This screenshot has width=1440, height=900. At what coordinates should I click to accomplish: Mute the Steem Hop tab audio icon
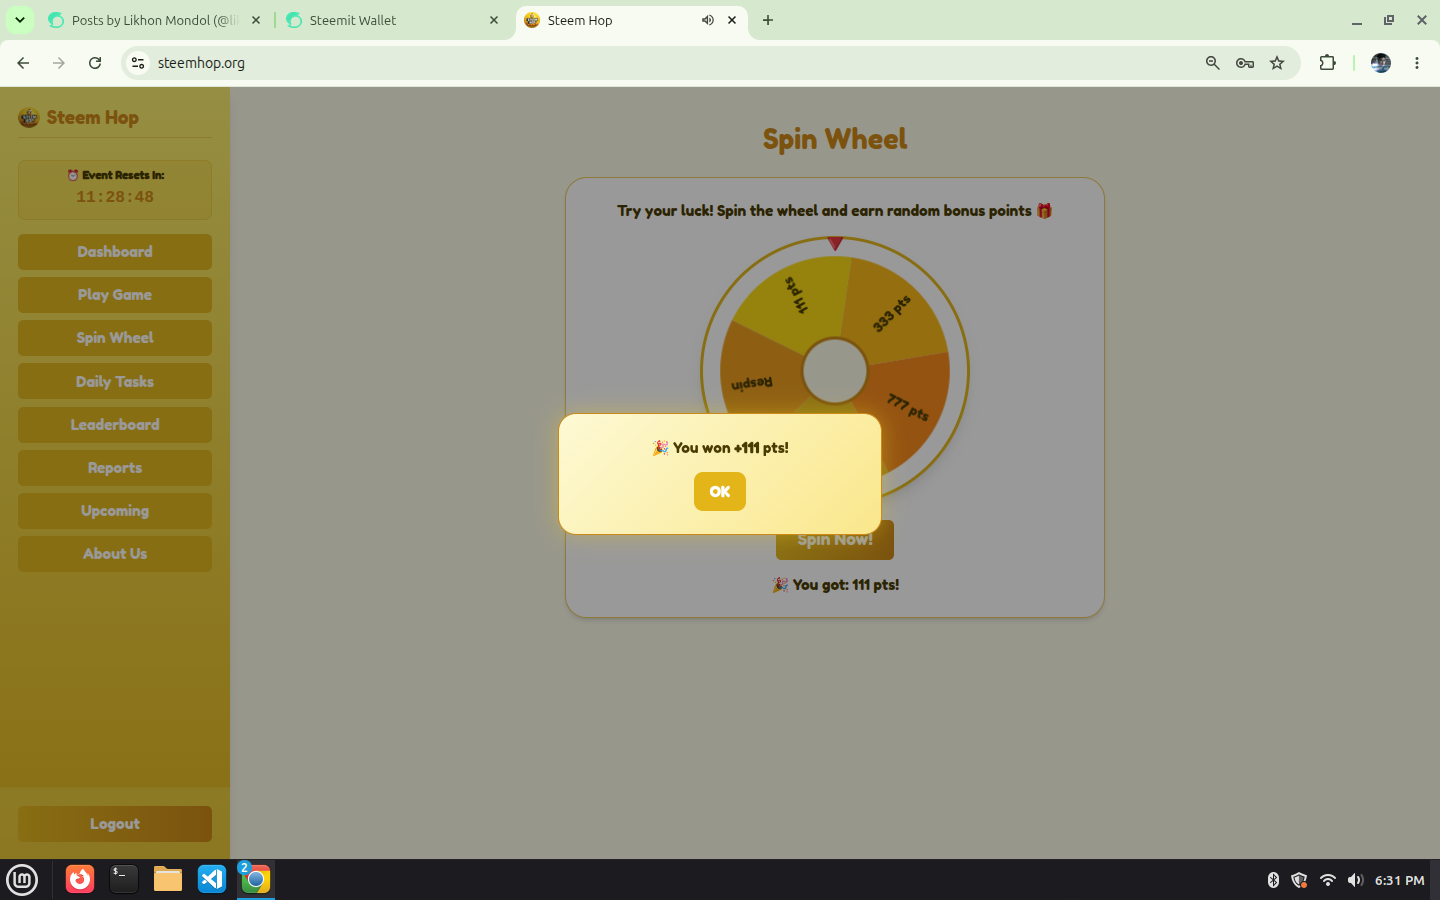[708, 20]
